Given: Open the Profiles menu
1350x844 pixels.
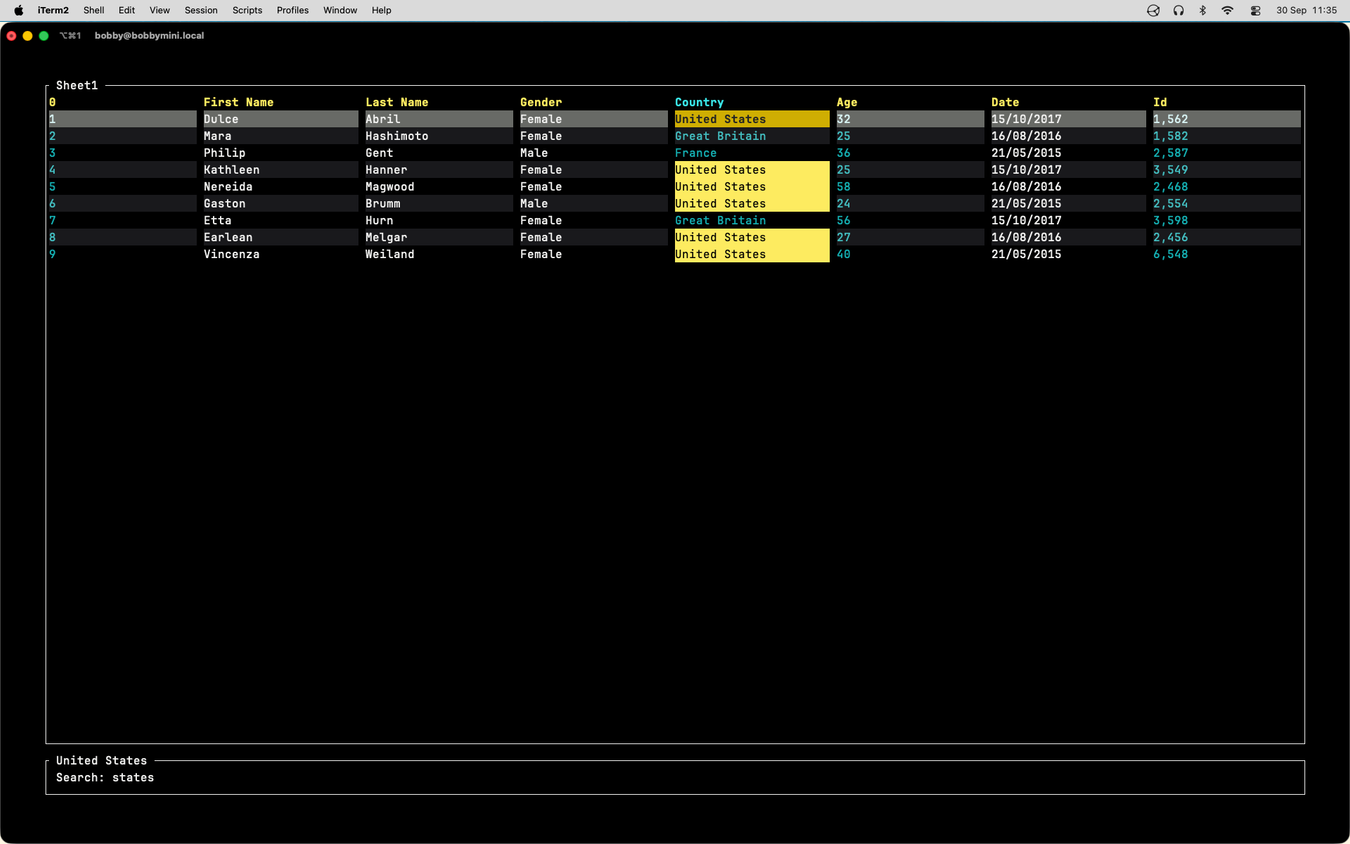Looking at the screenshot, I should (x=293, y=10).
